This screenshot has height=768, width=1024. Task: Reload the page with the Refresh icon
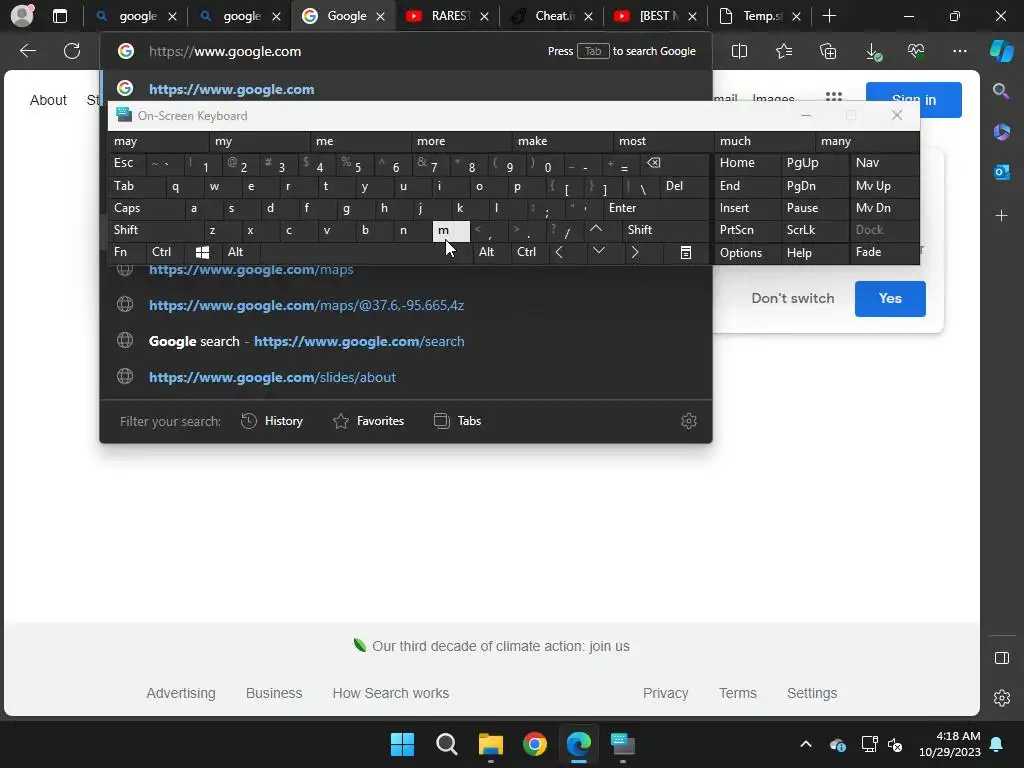(72, 51)
